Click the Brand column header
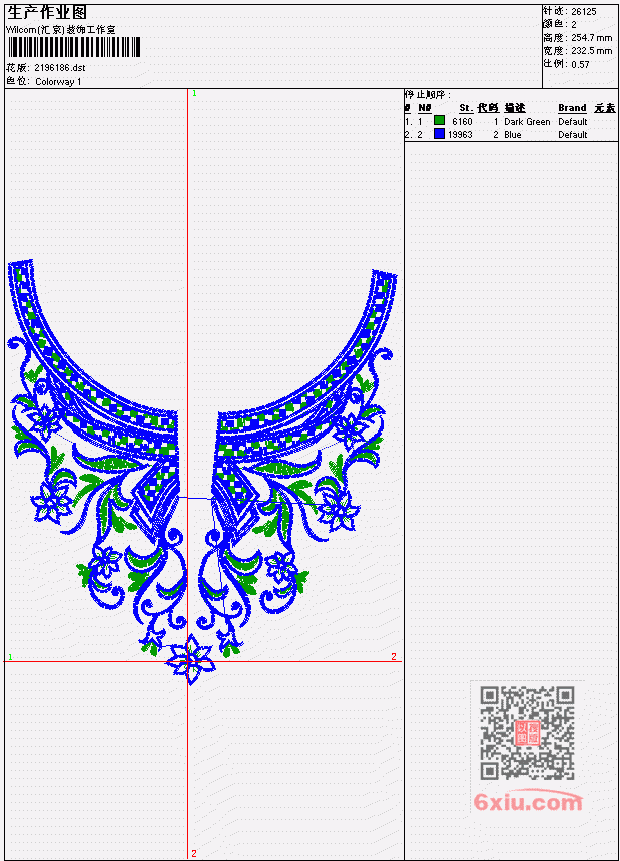Image resolution: width=620 pixels, height=861 pixels. coord(572,108)
